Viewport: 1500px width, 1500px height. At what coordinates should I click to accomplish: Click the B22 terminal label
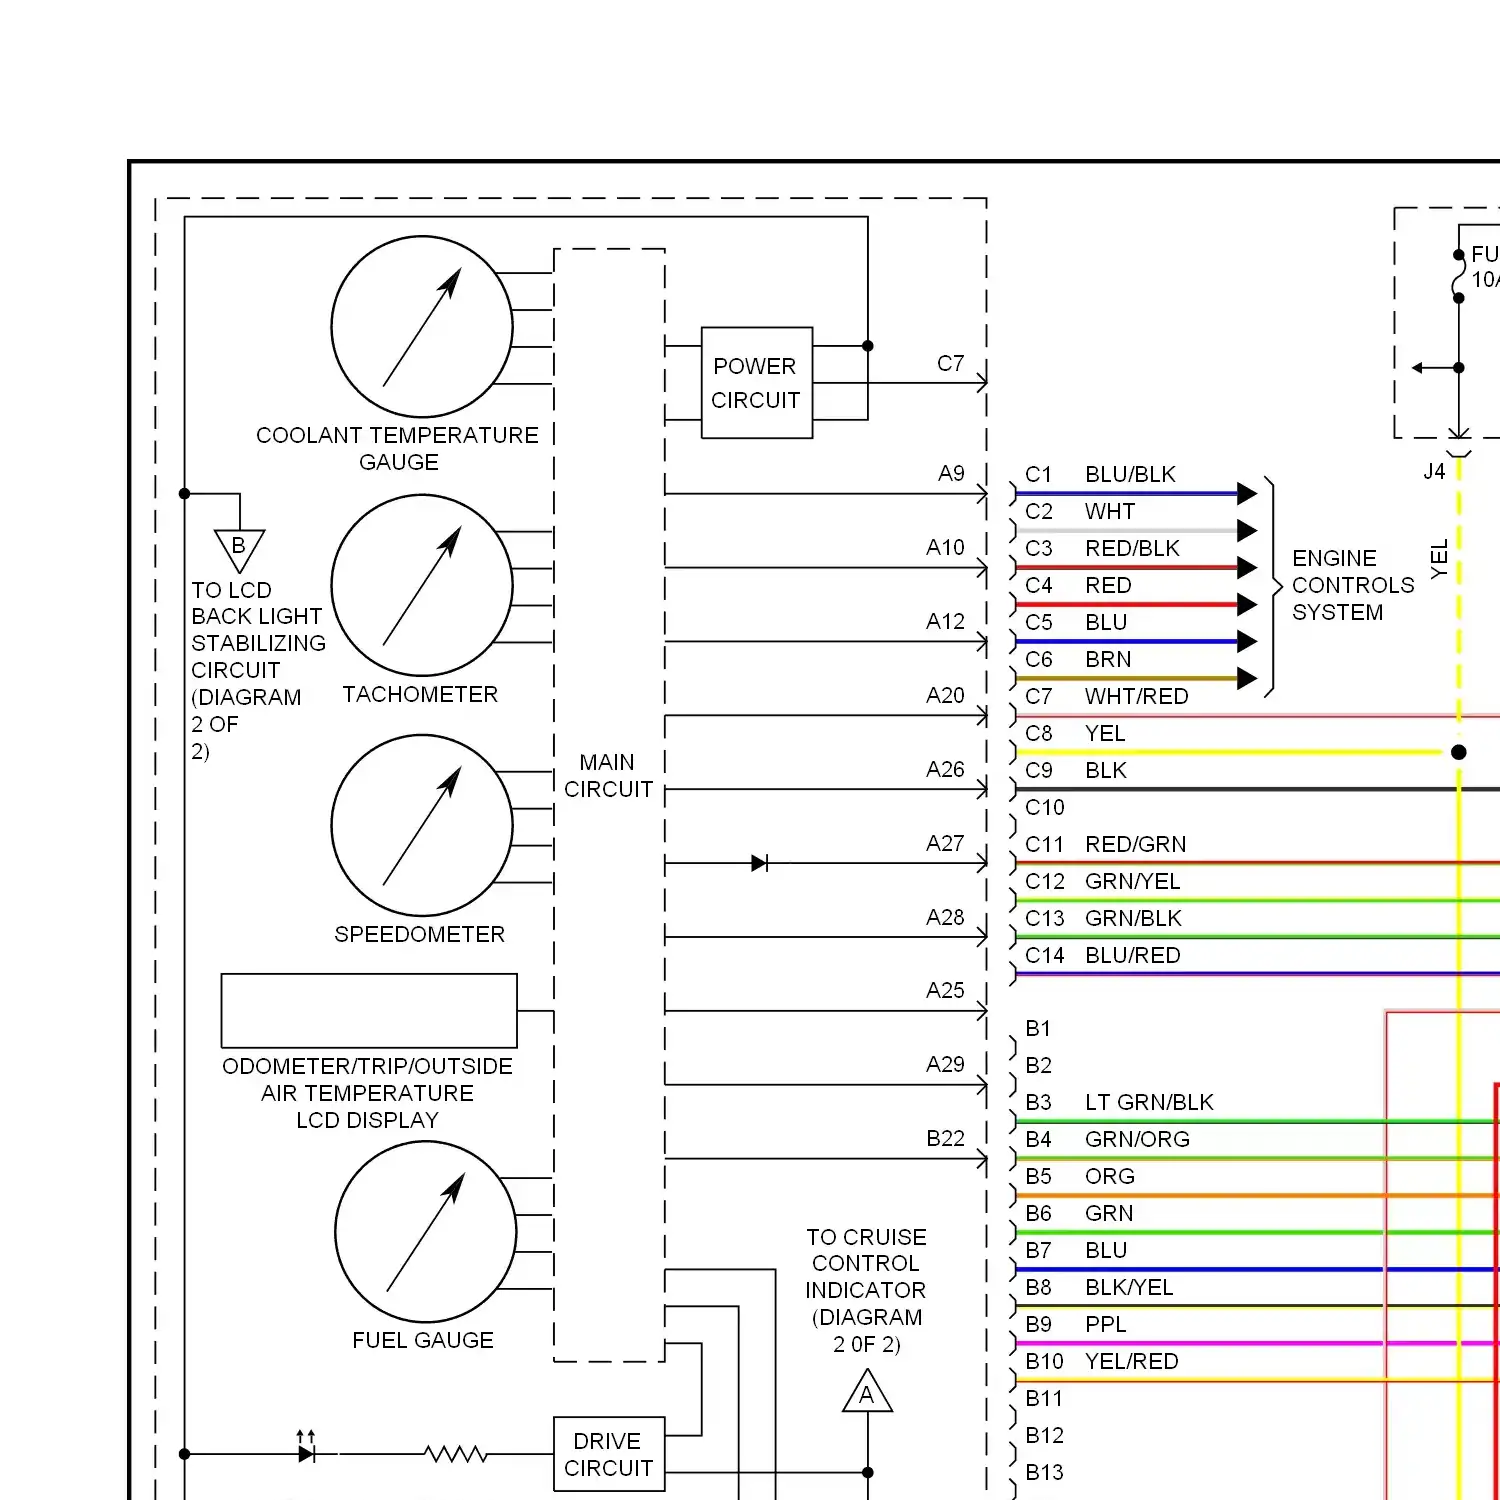945,1138
